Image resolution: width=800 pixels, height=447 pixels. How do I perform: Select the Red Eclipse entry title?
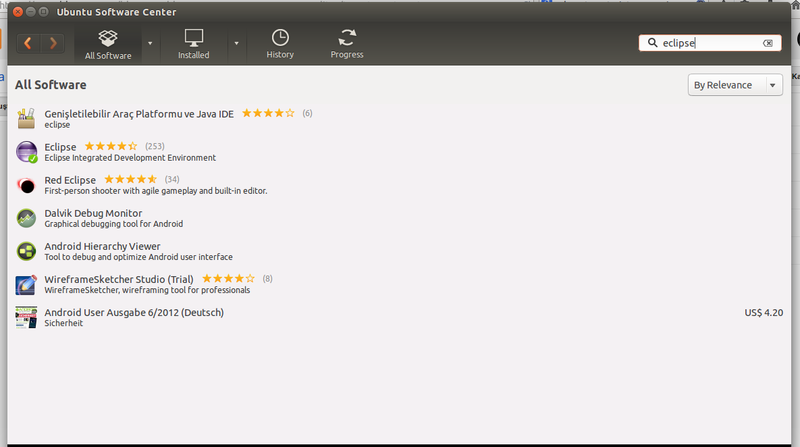click(70, 180)
